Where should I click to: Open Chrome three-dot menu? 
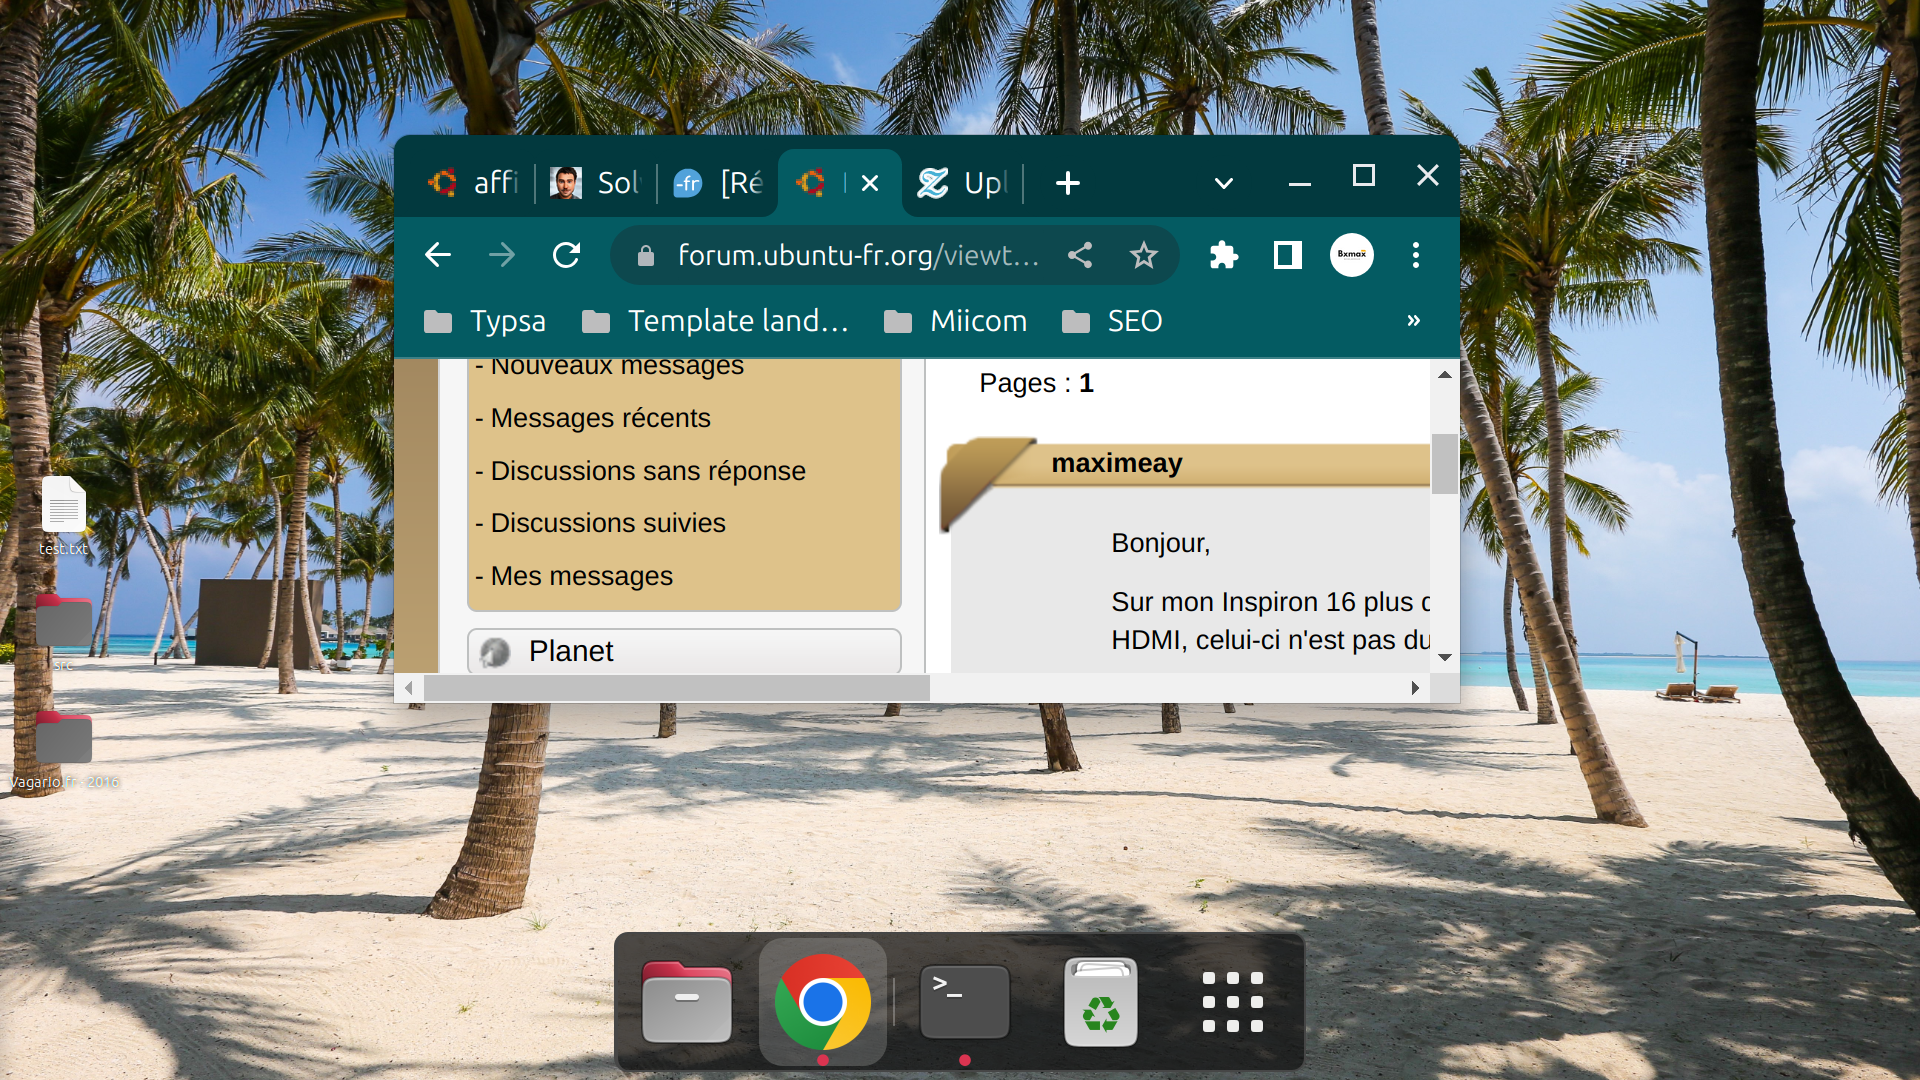click(1415, 255)
